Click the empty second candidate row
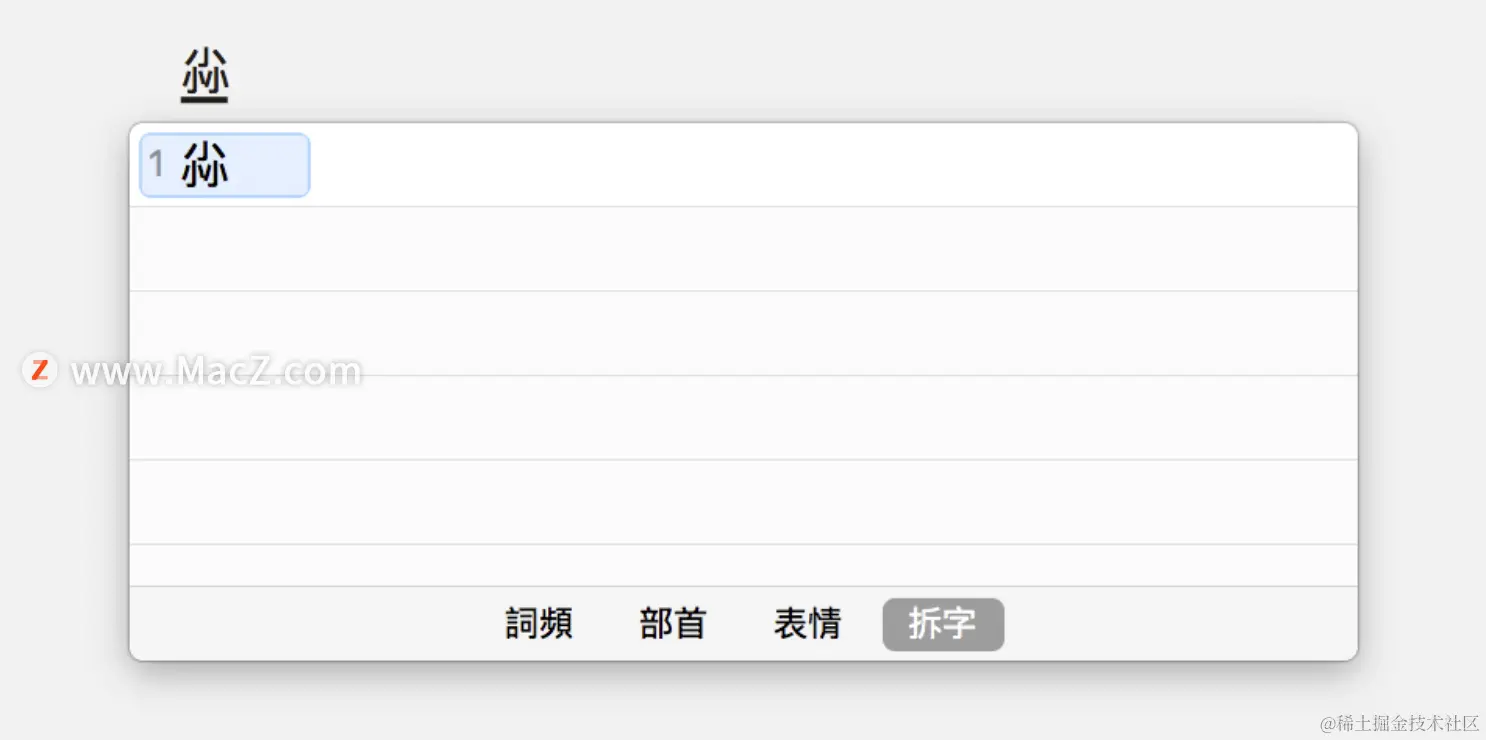The width and height of the screenshot is (1486, 740). (743, 249)
